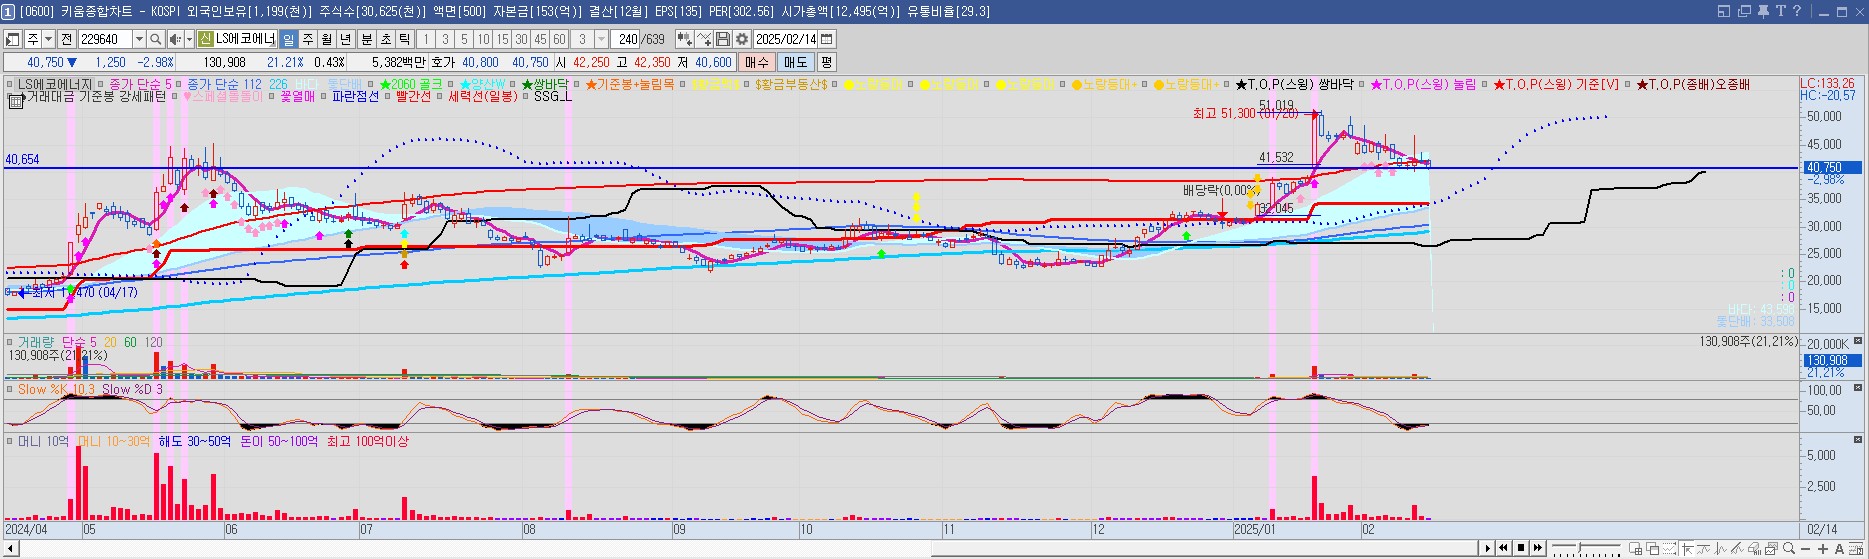The width and height of the screenshot is (1869, 559).
Task: Toggle the 꽃열매 indicator checkbox
Action: pyautogui.click(x=272, y=97)
